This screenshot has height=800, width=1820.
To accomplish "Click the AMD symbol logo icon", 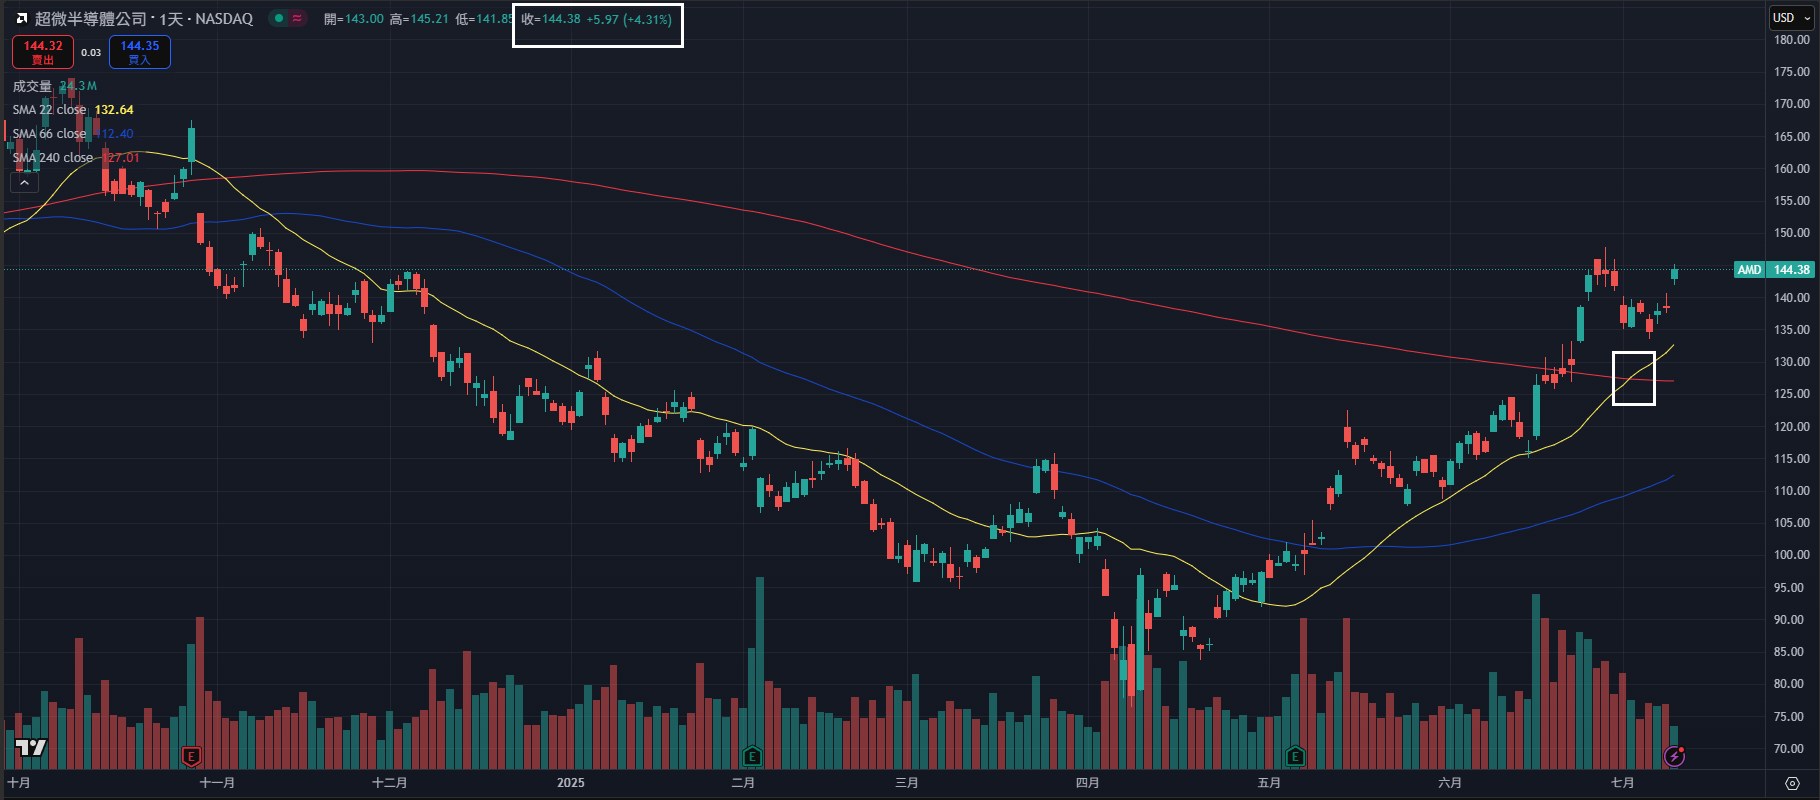I will tap(22, 19).
